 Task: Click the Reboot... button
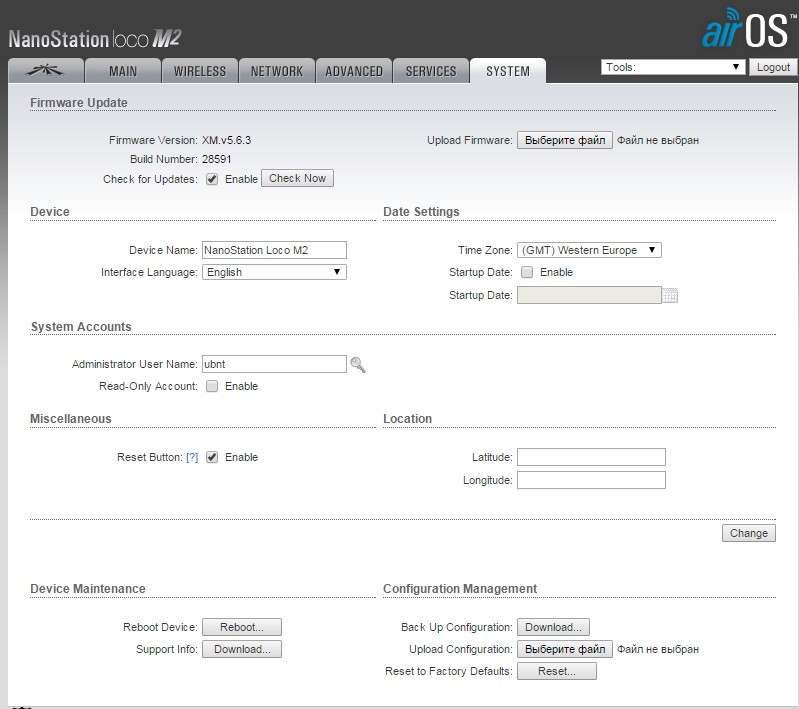click(242, 627)
